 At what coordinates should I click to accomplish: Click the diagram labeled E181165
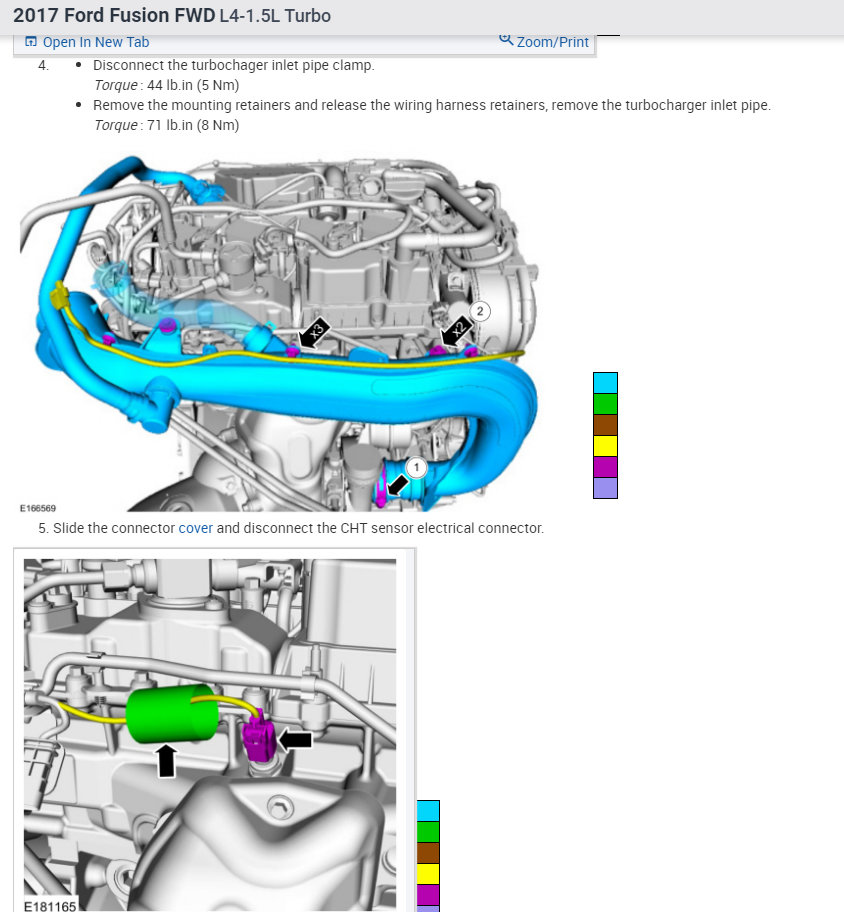pyautogui.click(x=210, y=730)
